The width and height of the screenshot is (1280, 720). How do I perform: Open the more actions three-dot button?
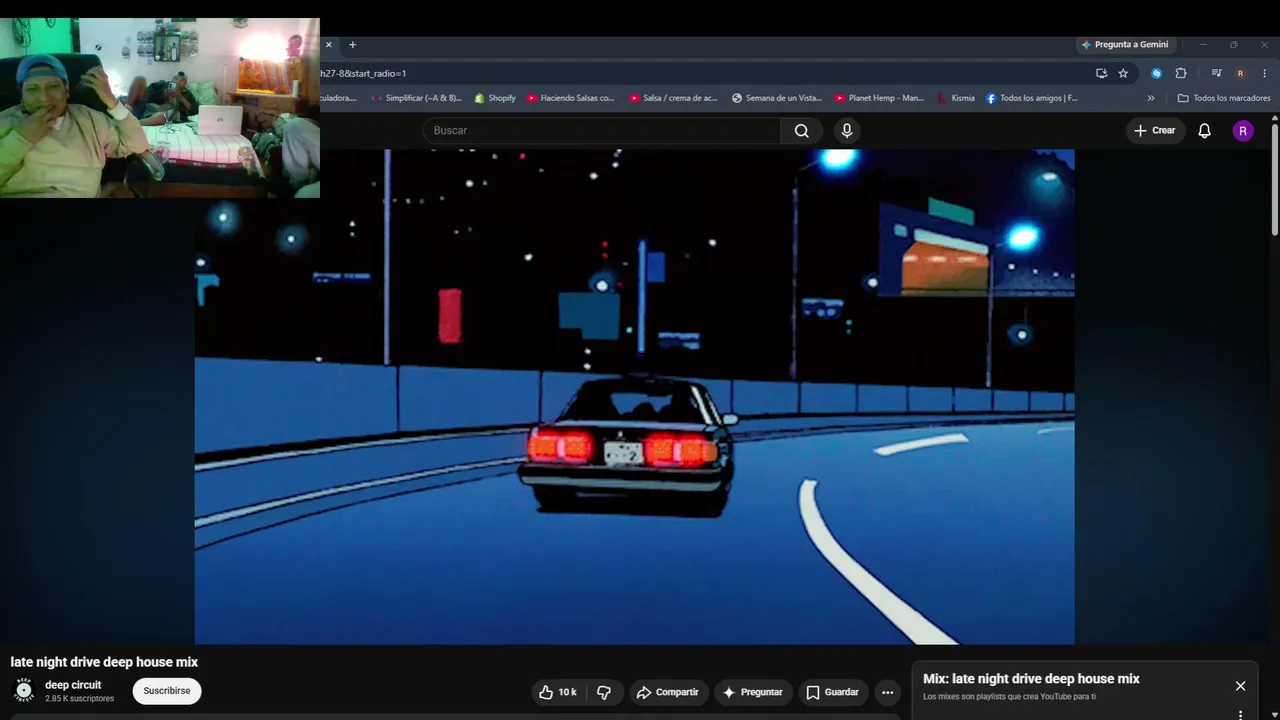tap(887, 692)
